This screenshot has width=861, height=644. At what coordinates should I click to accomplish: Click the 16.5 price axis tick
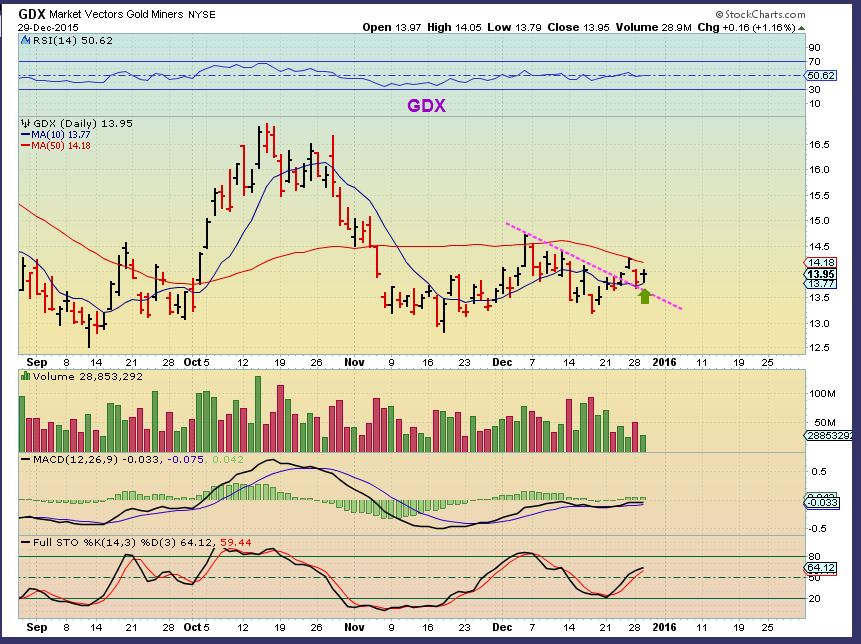[x=819, y=145]
